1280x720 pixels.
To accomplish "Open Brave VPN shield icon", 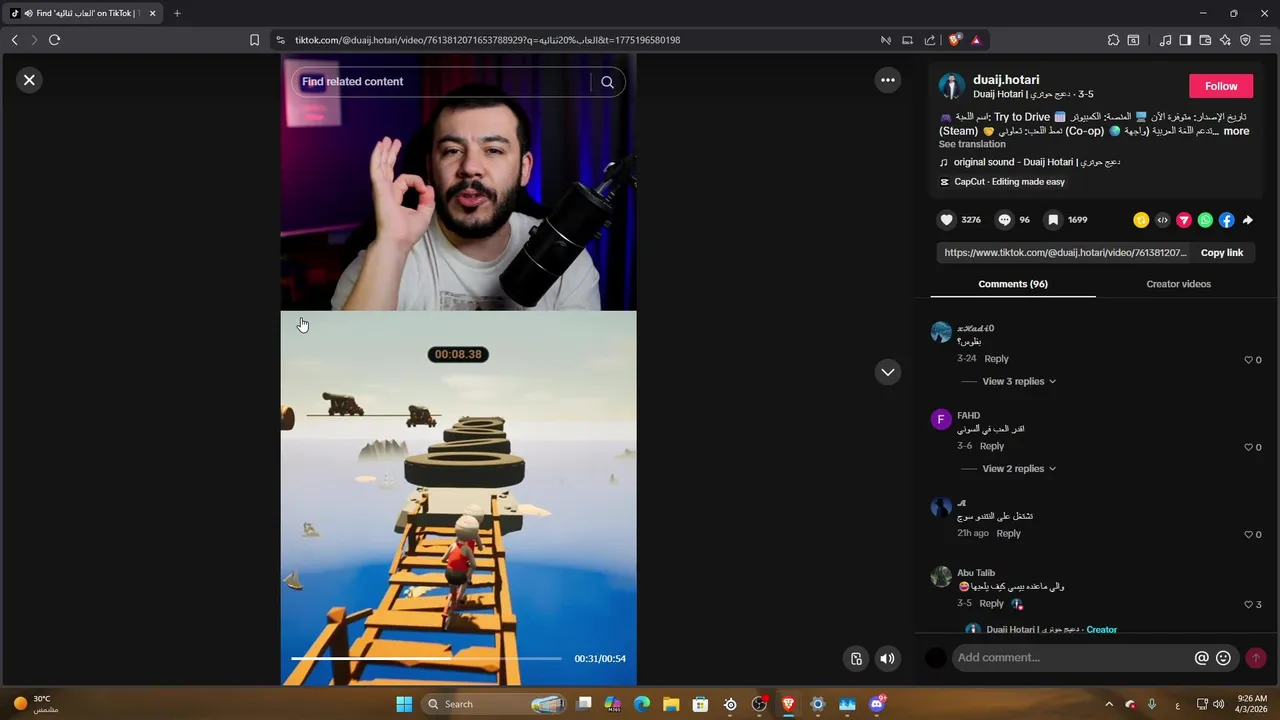I will coord(1245,40).
